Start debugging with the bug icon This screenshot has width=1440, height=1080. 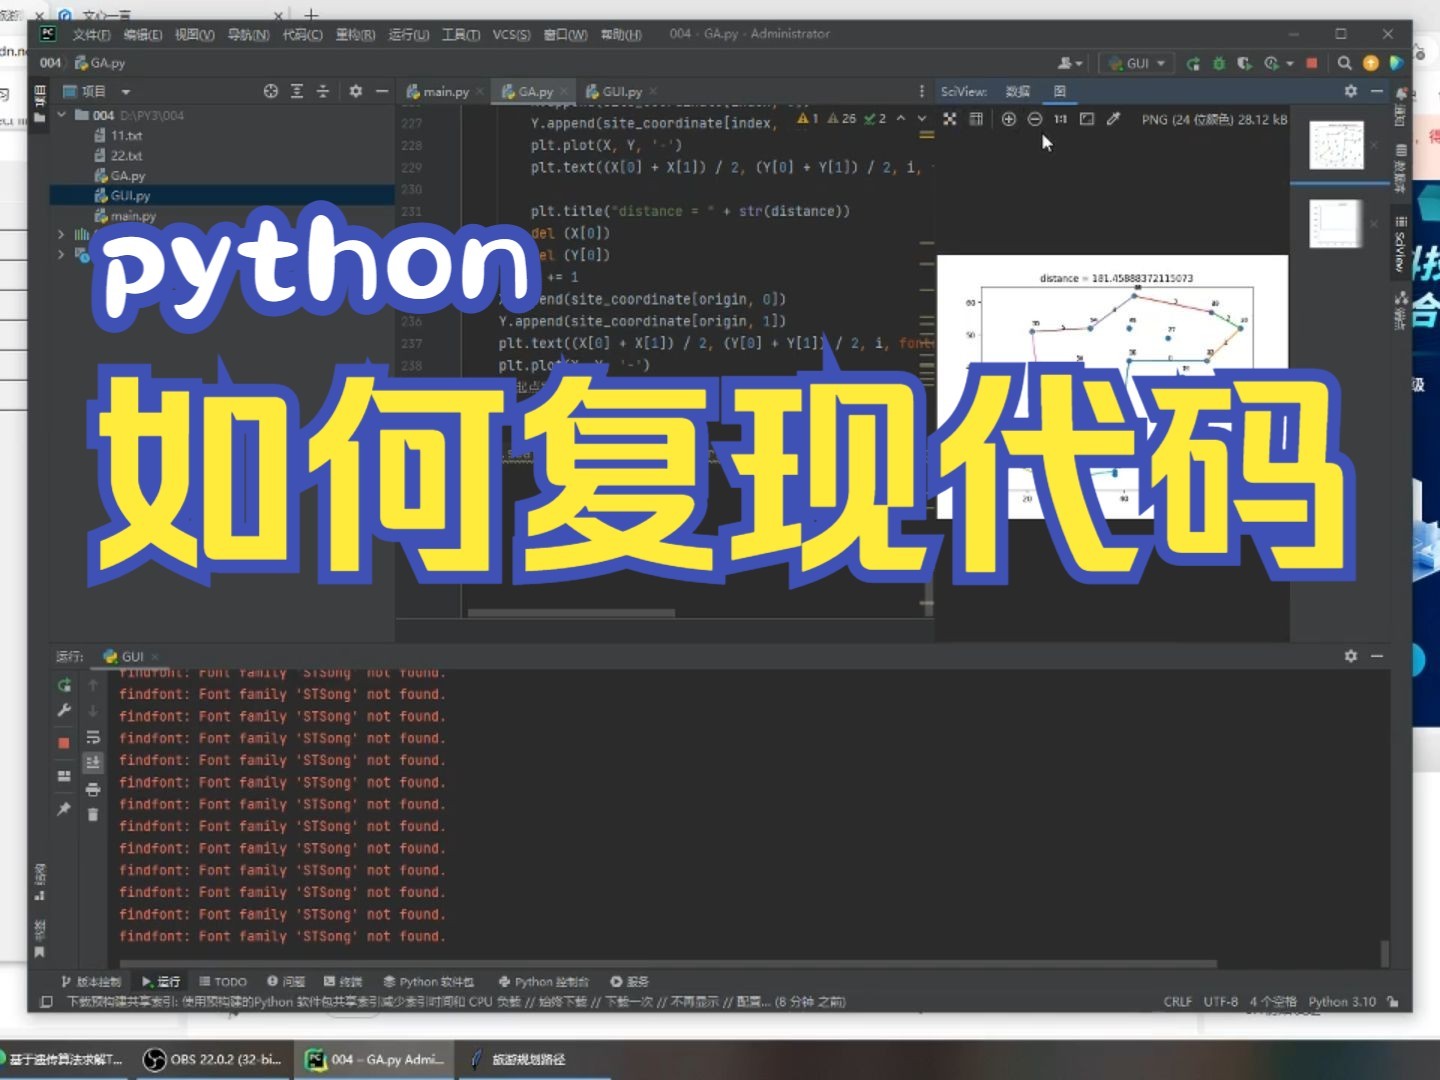1219,63
